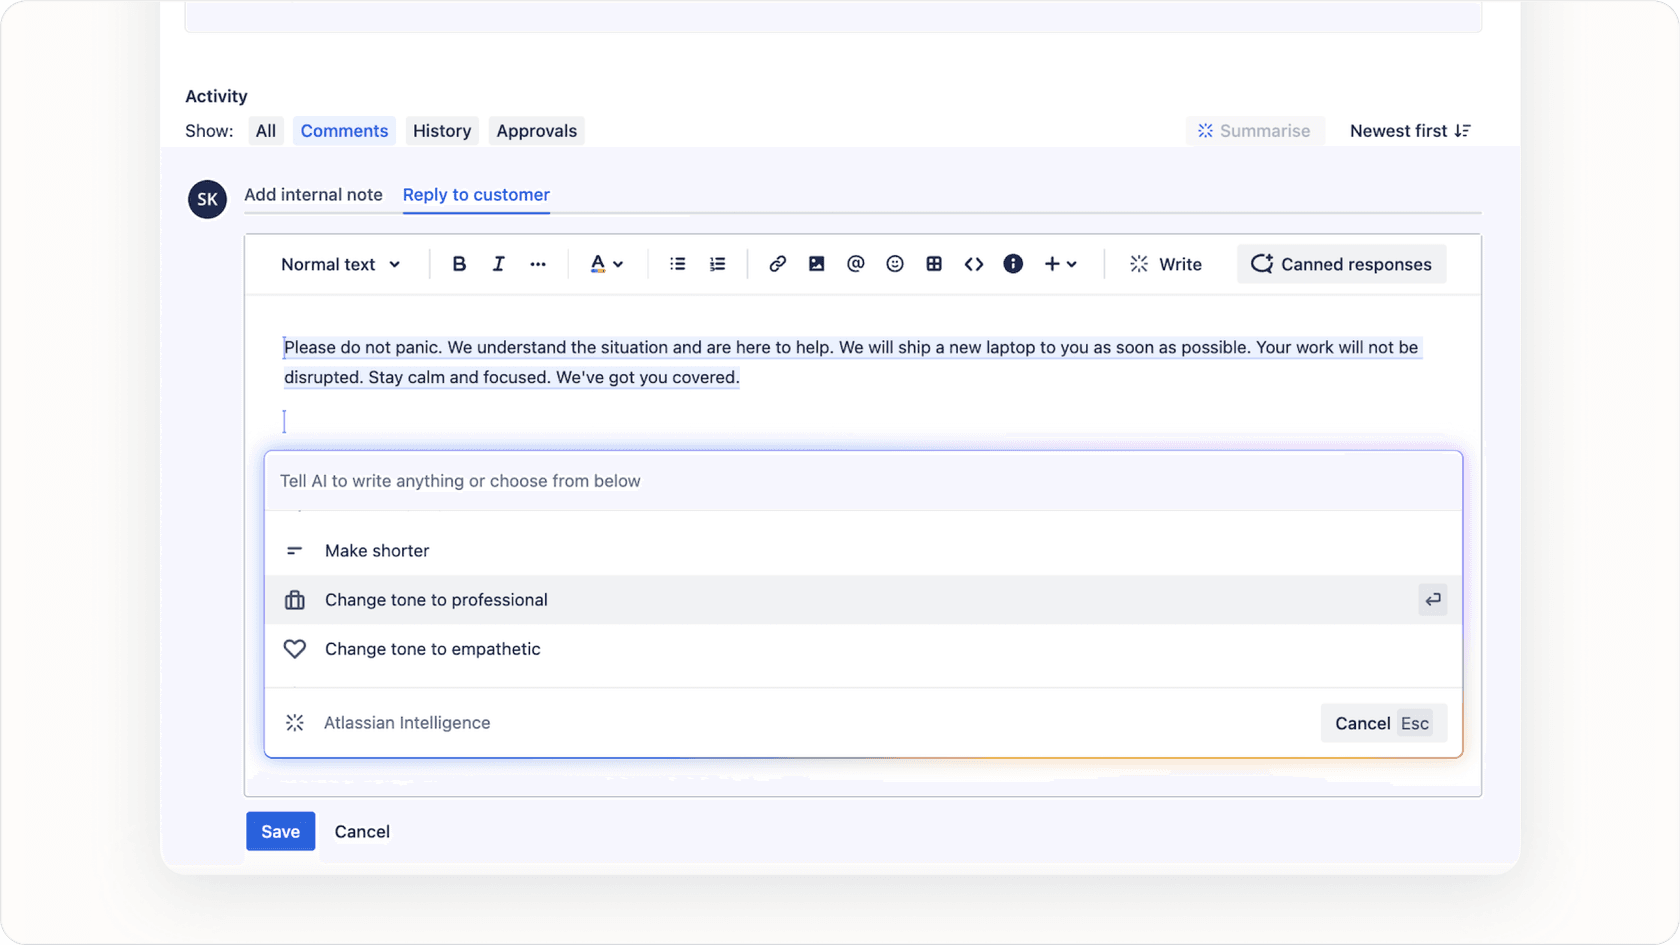Change sort order via Newest first
1680x945 pixels.
click(x=1409, y=130)
